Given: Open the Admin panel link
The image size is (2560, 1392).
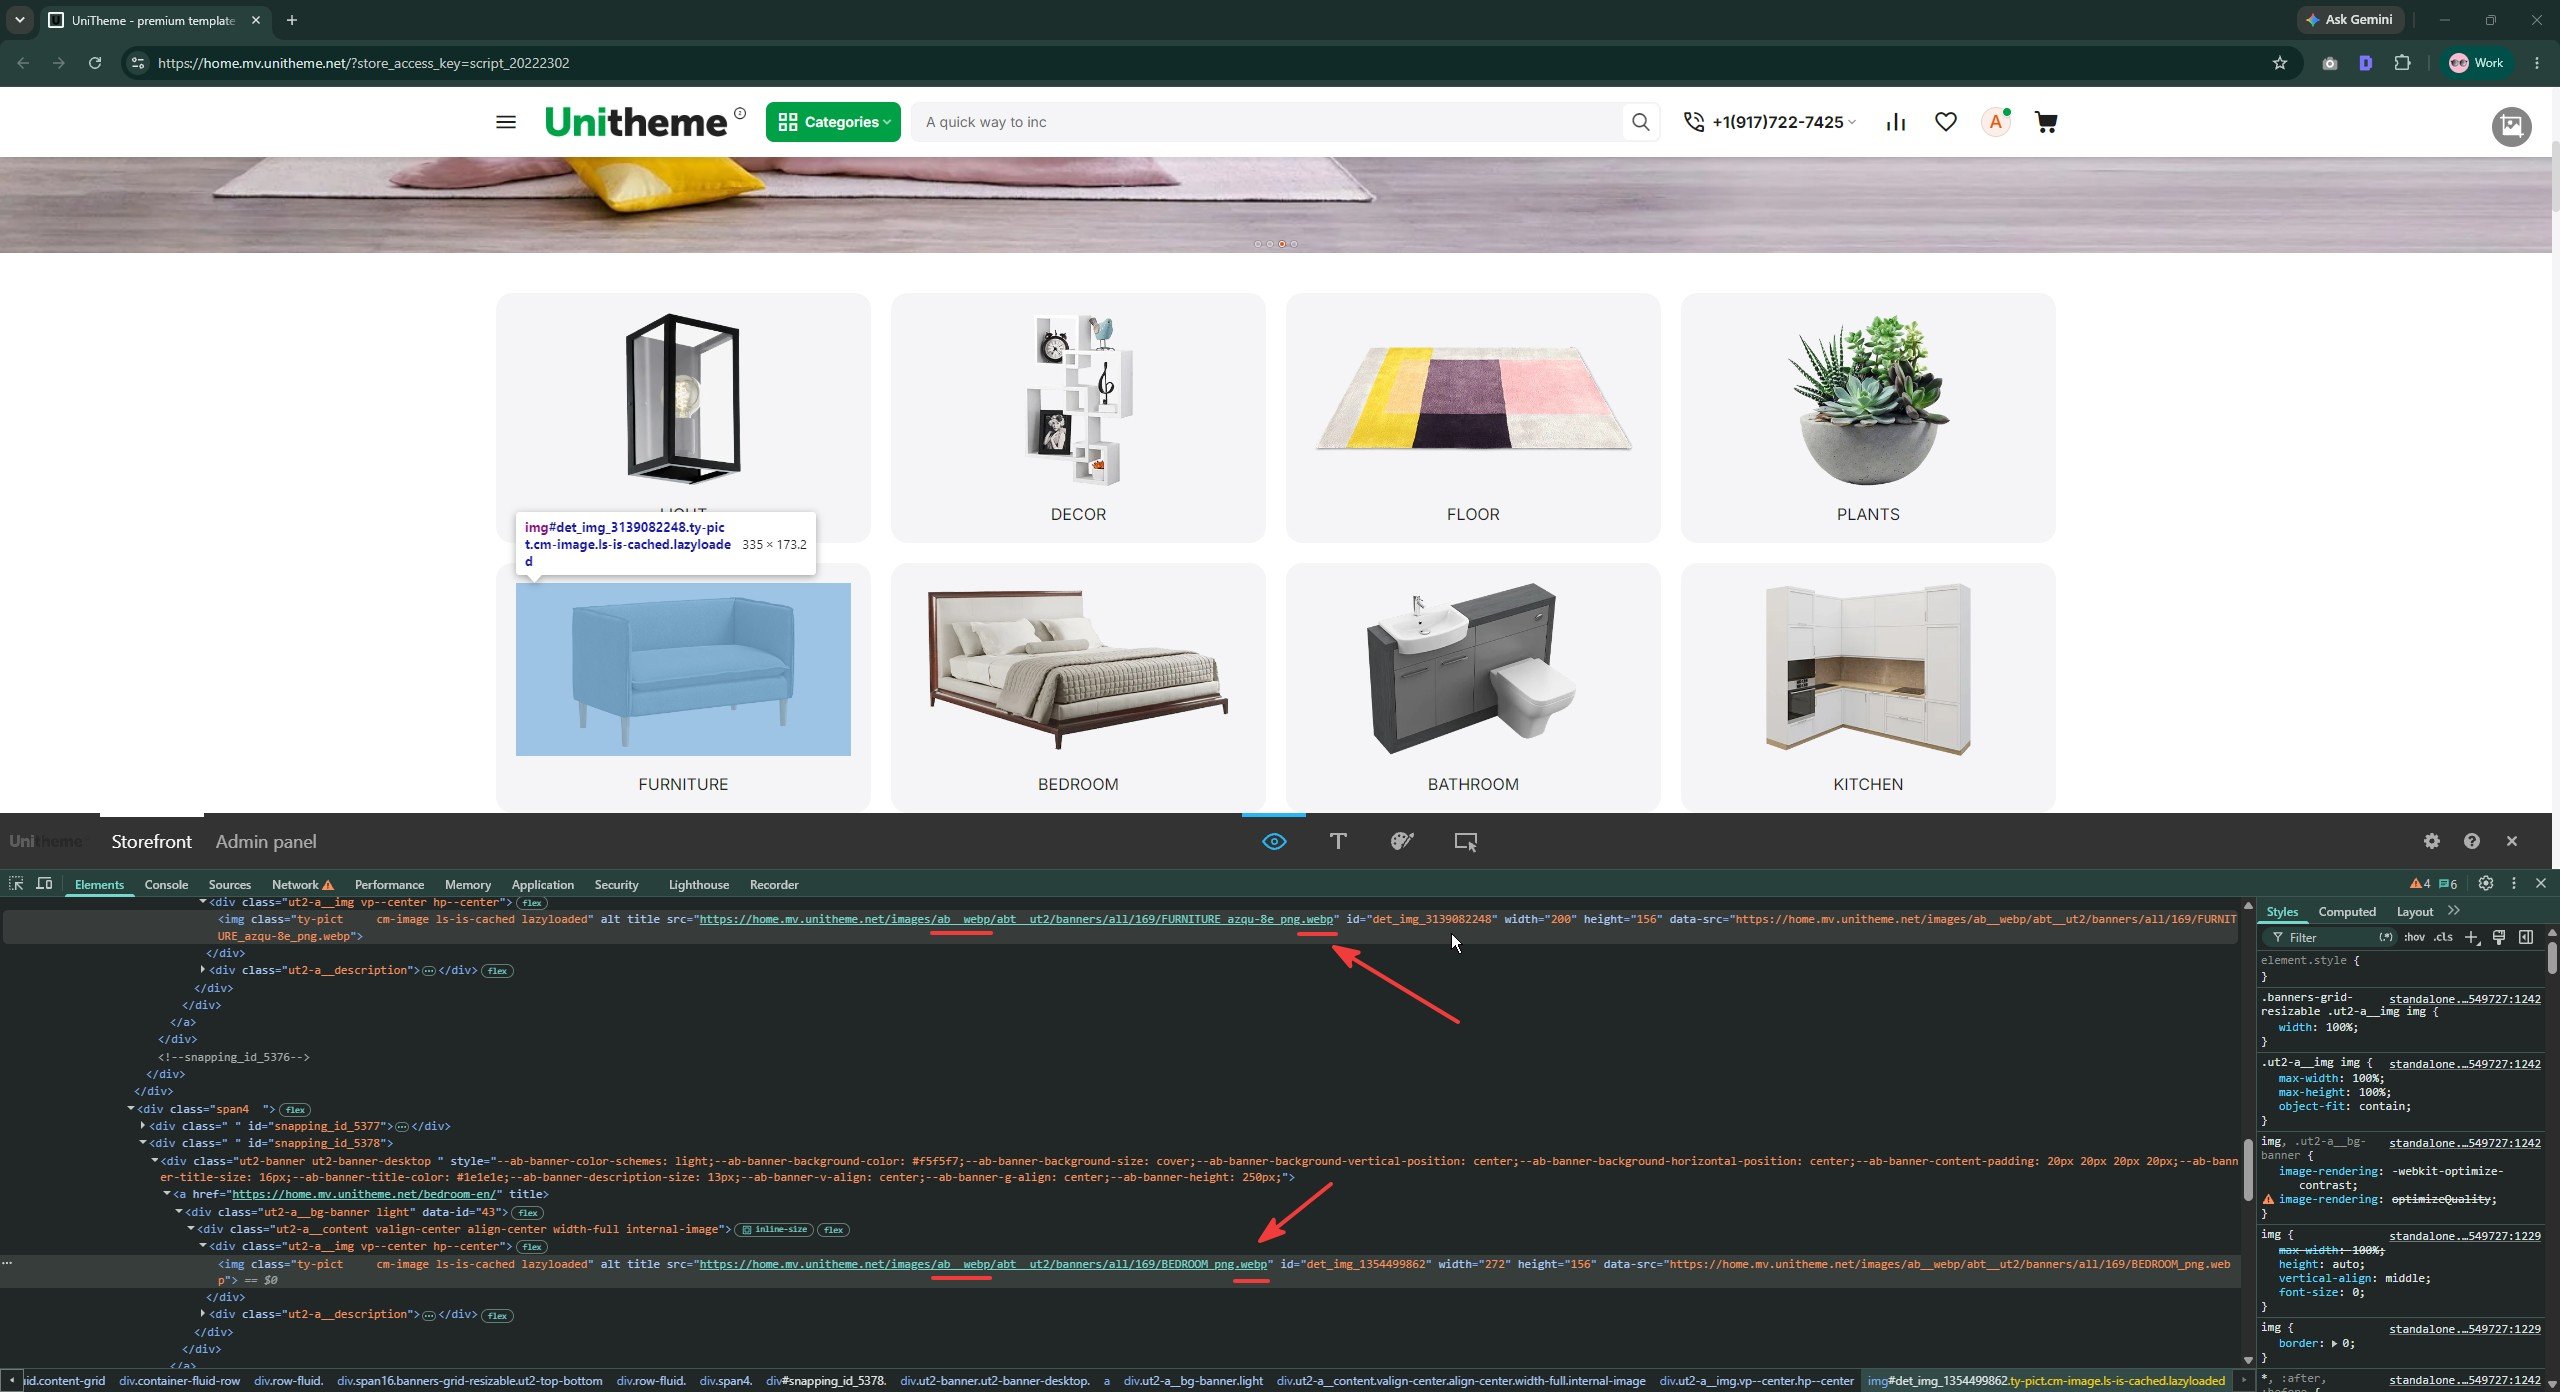Looking at the screenshot, I should click(266, 842).
